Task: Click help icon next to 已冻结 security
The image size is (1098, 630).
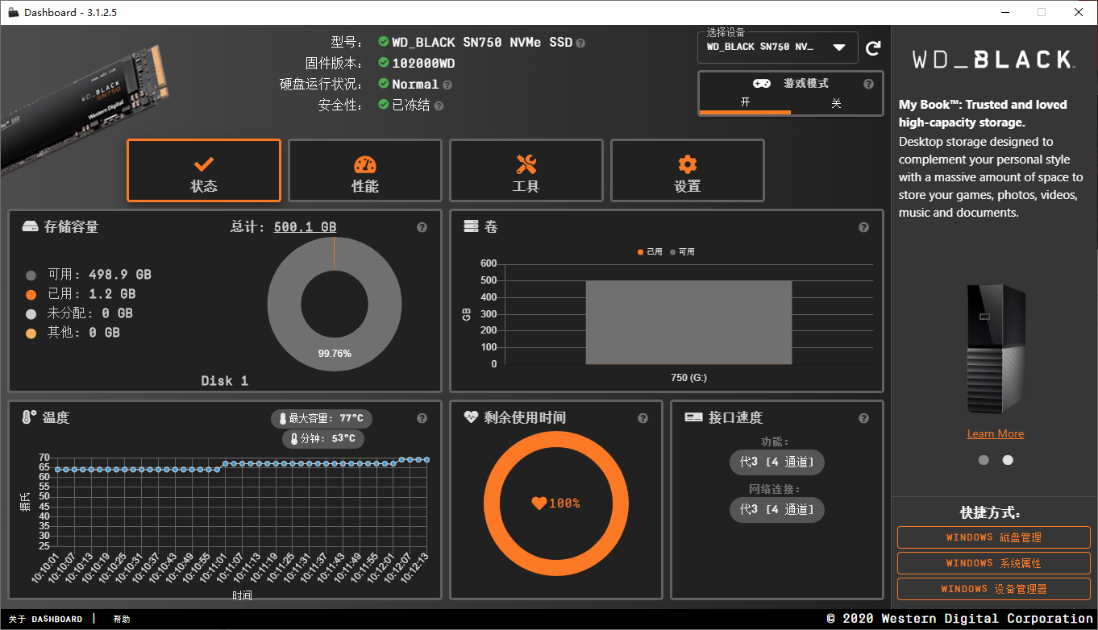Action: click(x=439, y=106)
